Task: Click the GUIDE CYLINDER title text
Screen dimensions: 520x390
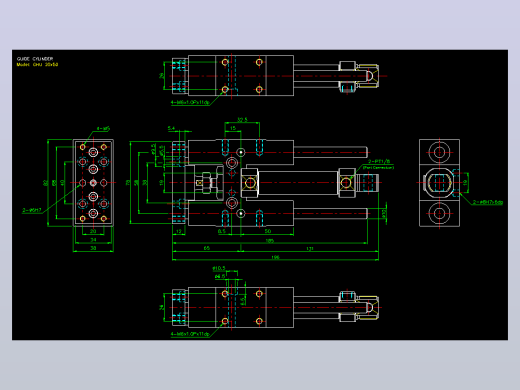Action: coord(35,59)
